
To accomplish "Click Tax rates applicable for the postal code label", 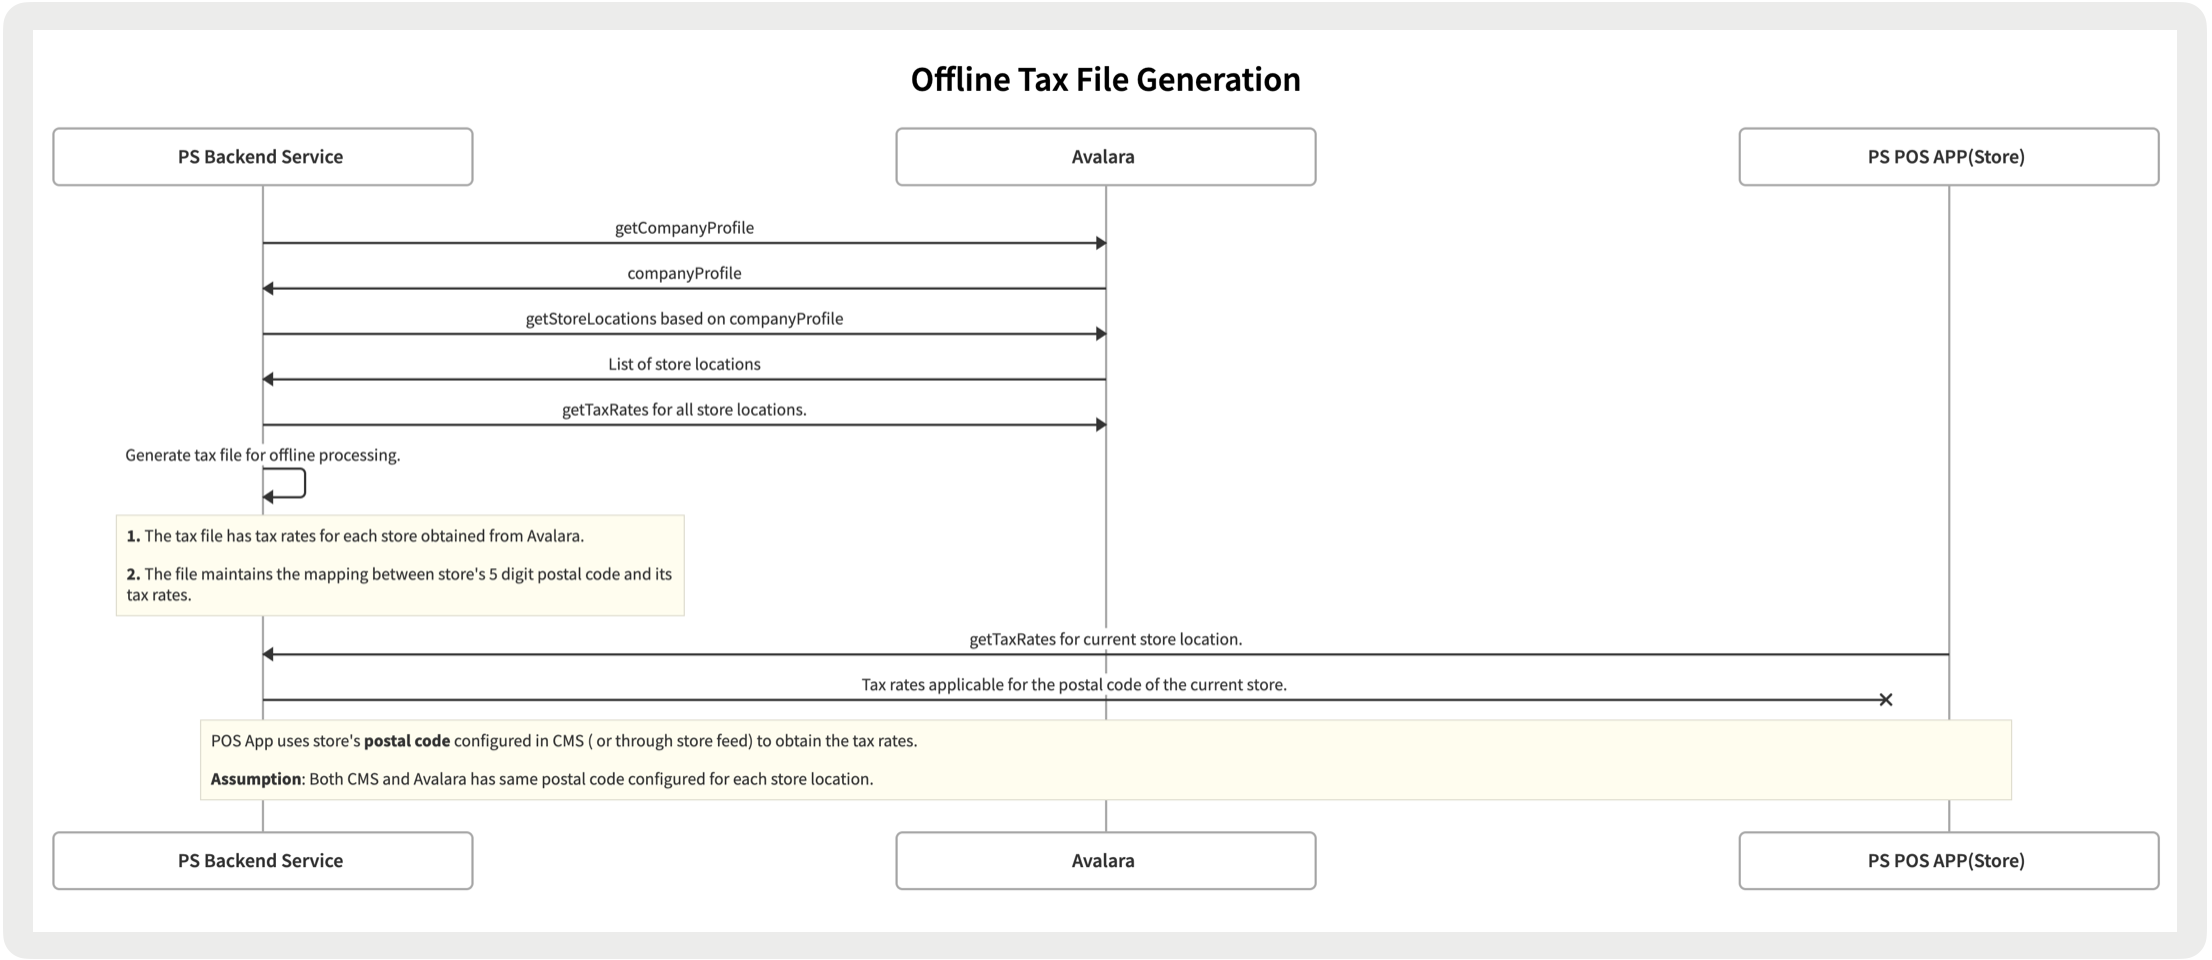I will (1074, 685).
